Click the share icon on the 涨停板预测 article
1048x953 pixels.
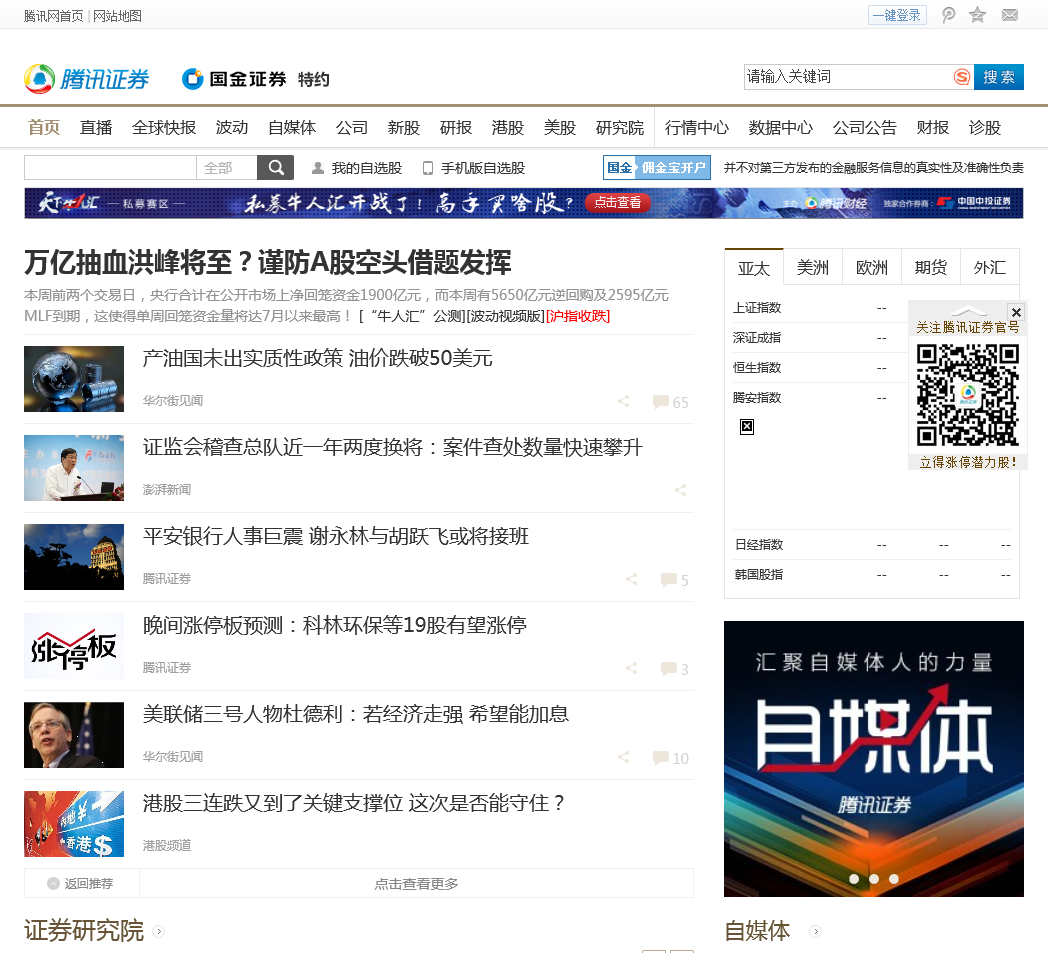tap(632, 668)
